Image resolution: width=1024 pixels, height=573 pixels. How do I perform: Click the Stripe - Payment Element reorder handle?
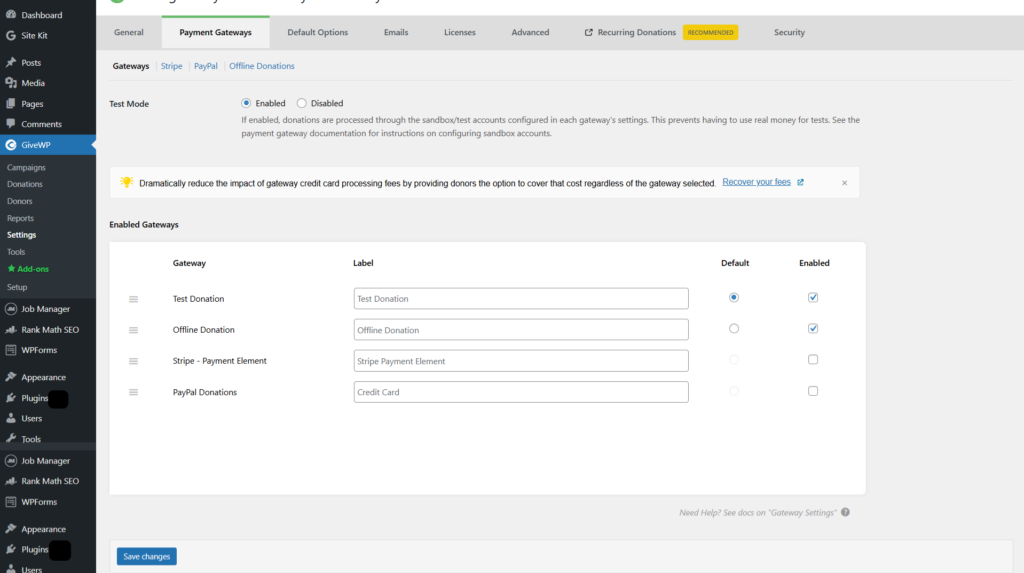[x=133, y=361]
